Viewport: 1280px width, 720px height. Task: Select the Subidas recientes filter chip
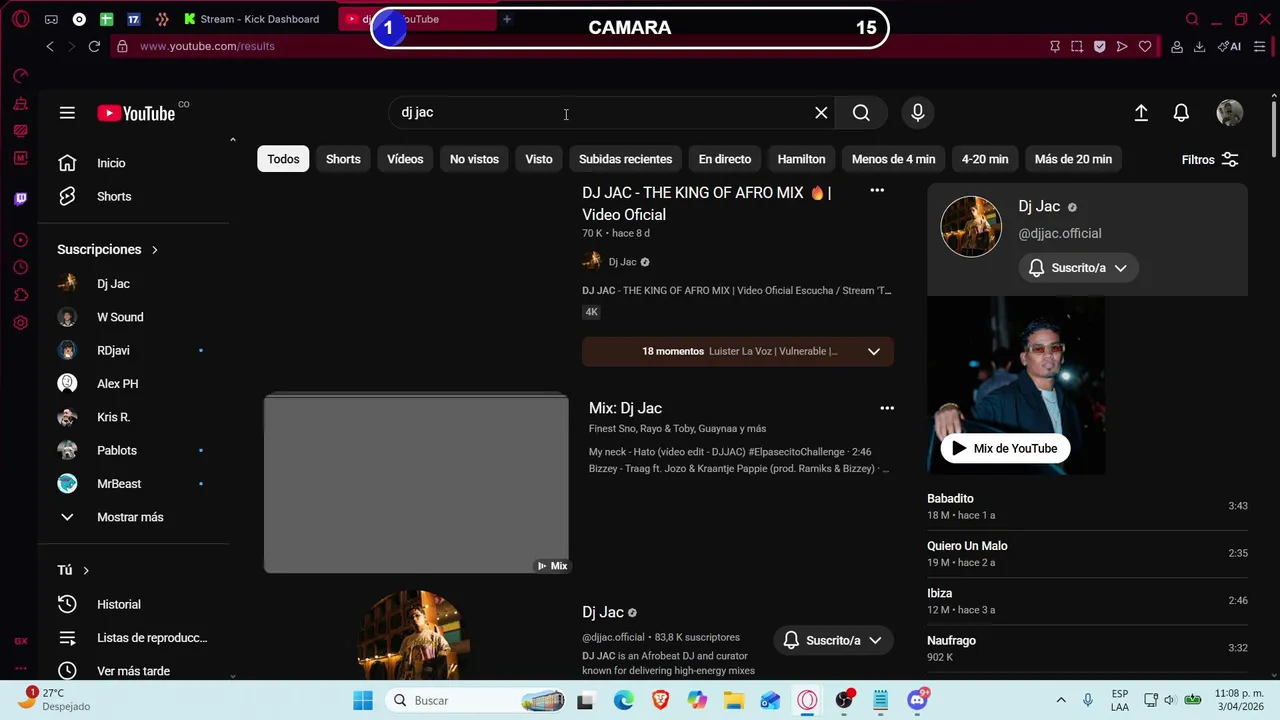coord(625,159)
